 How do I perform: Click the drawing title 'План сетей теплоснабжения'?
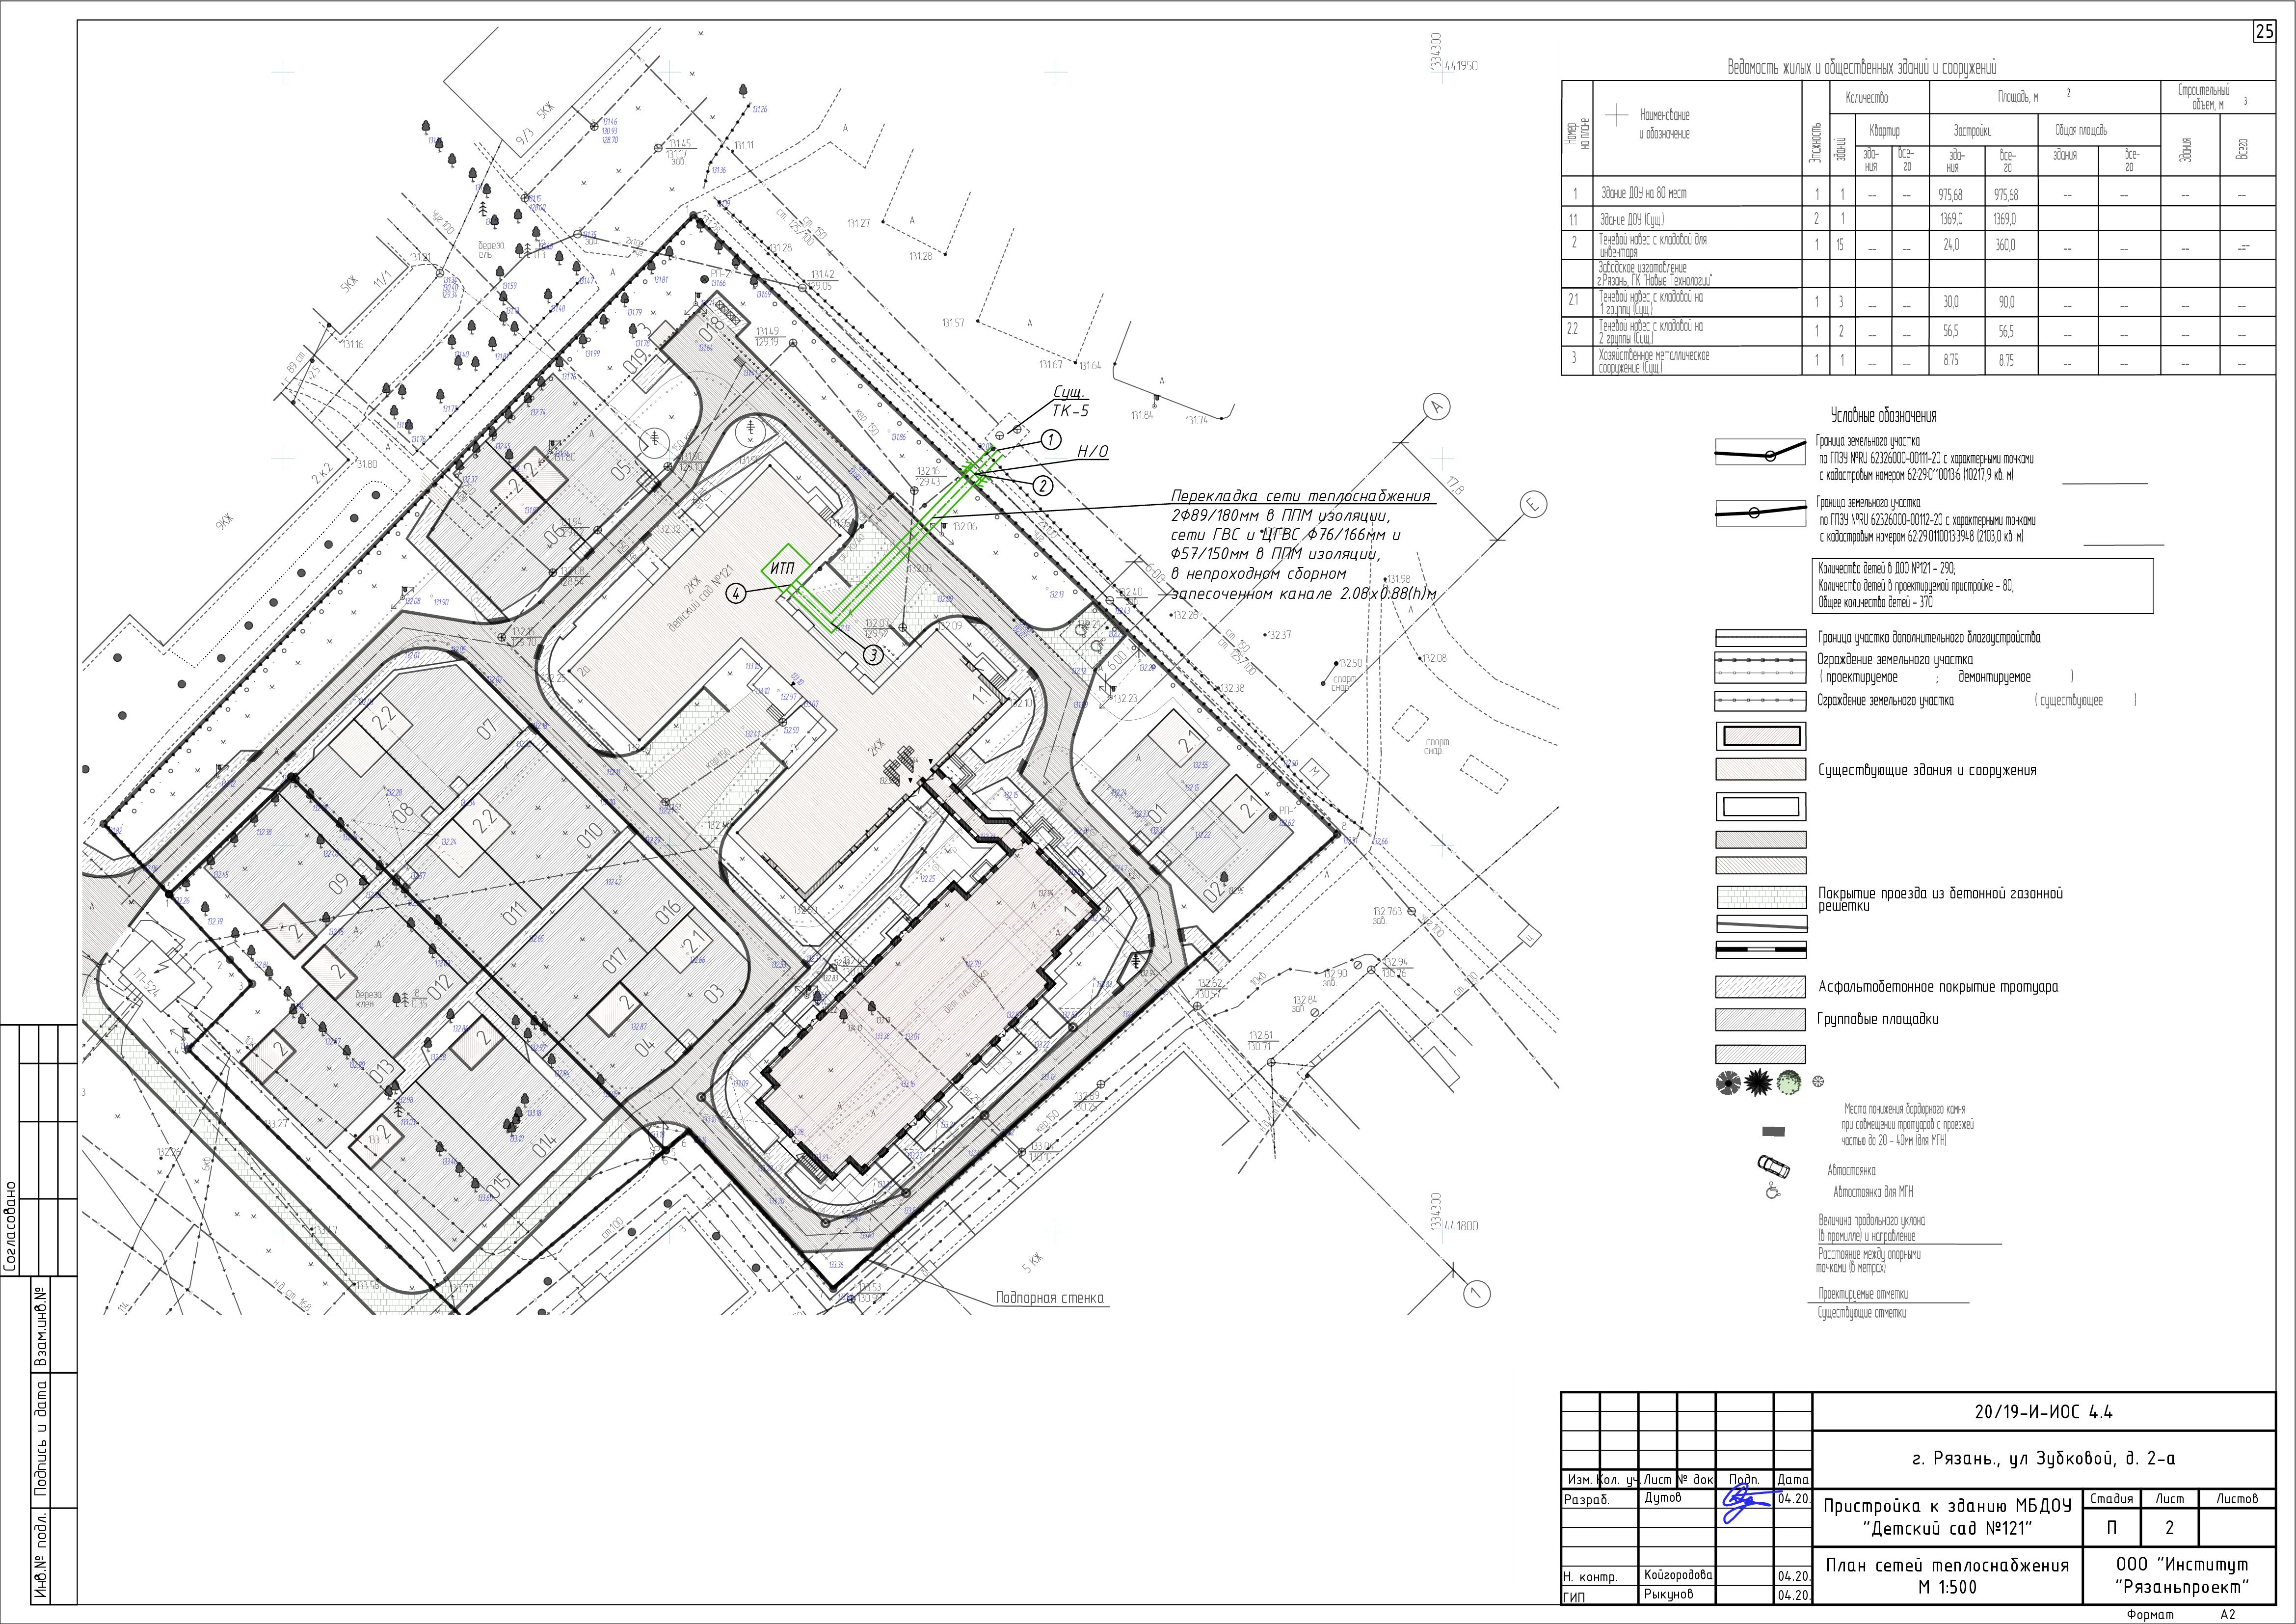1947,1565
